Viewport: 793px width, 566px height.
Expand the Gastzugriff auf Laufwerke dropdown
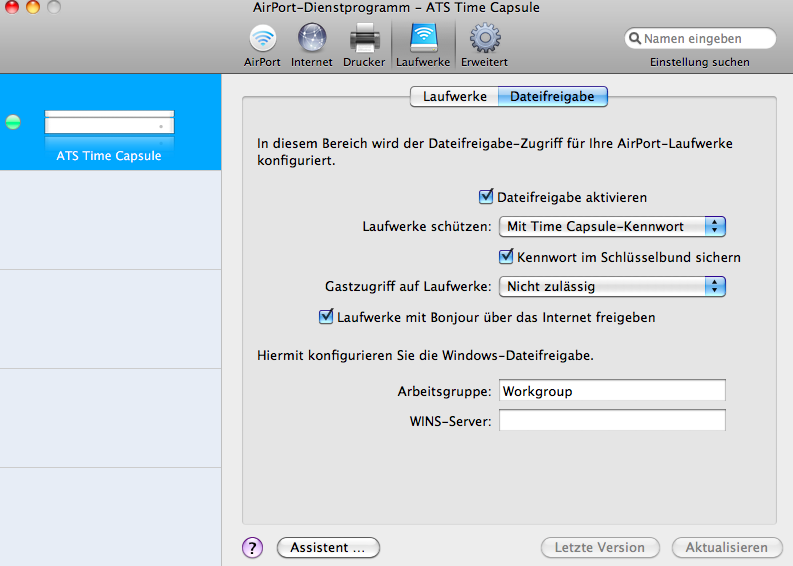611,286
